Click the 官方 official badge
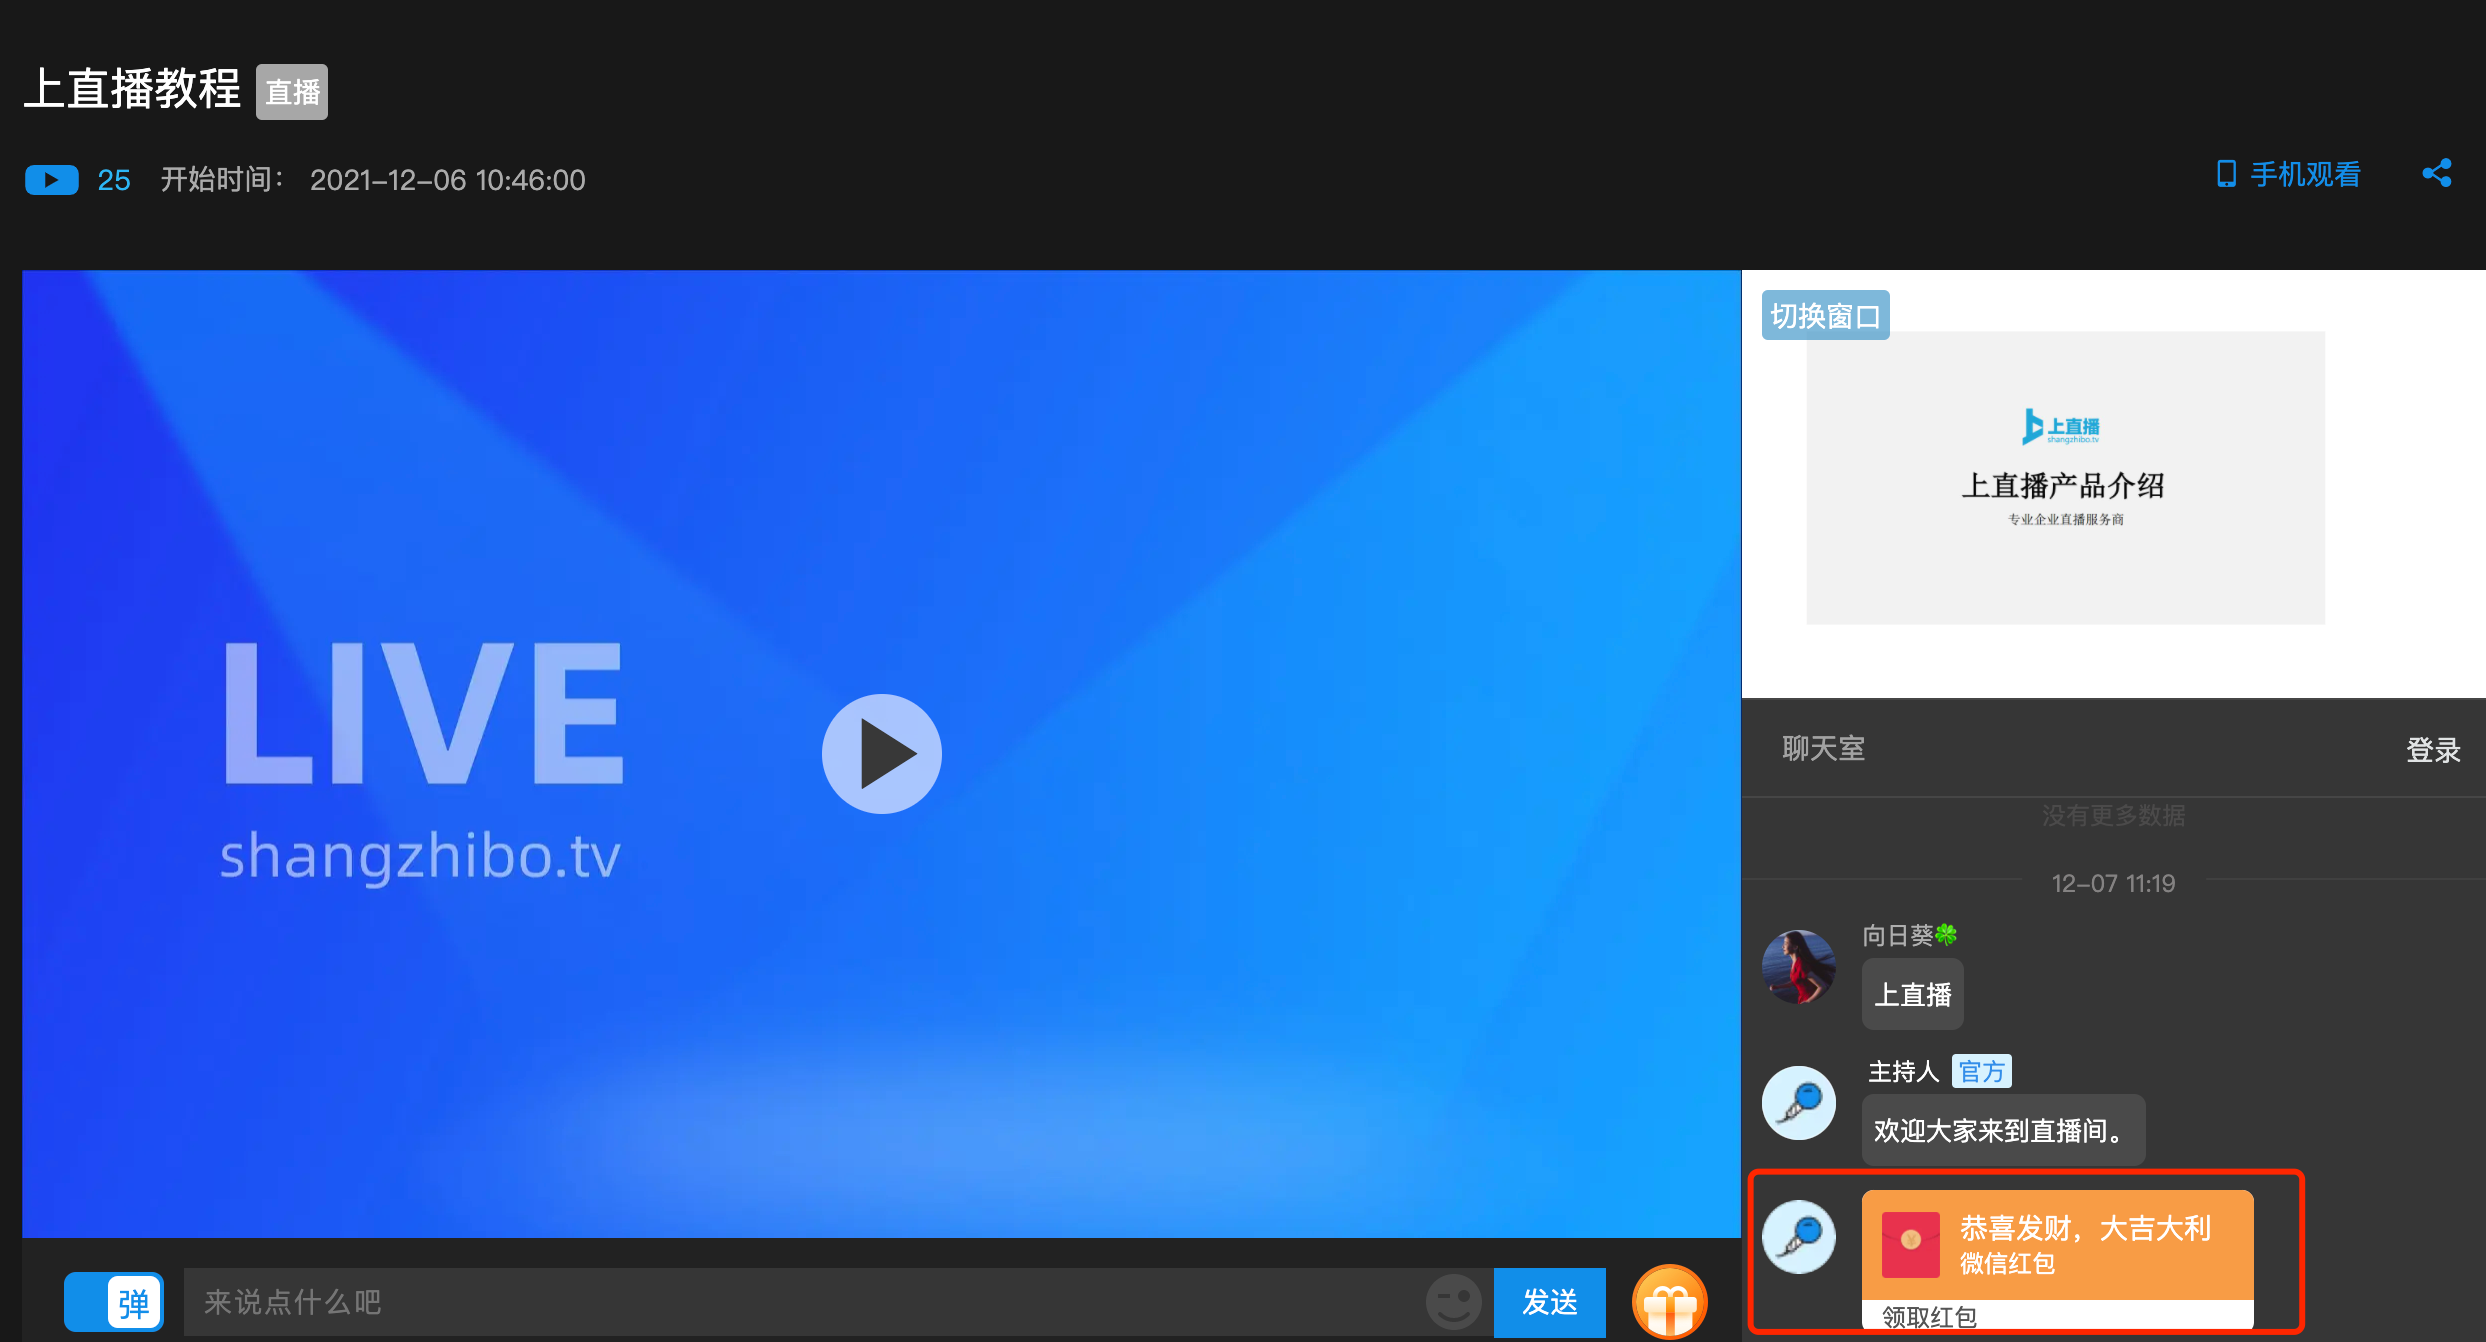 click(x=1981, y=1072)
